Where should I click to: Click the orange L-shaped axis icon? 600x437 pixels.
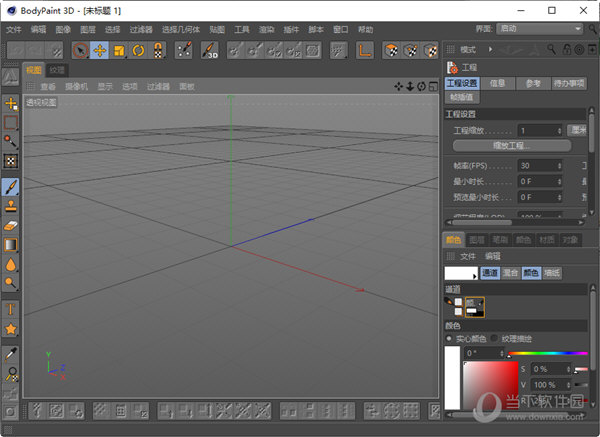(365, 51)
